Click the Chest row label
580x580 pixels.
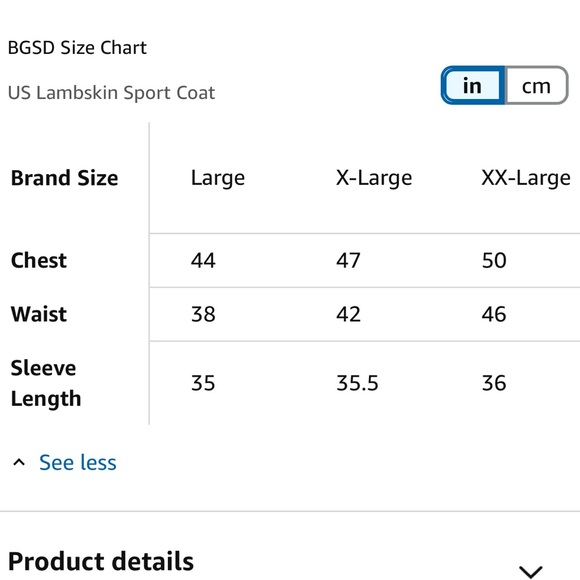click(x=39, y=260)
